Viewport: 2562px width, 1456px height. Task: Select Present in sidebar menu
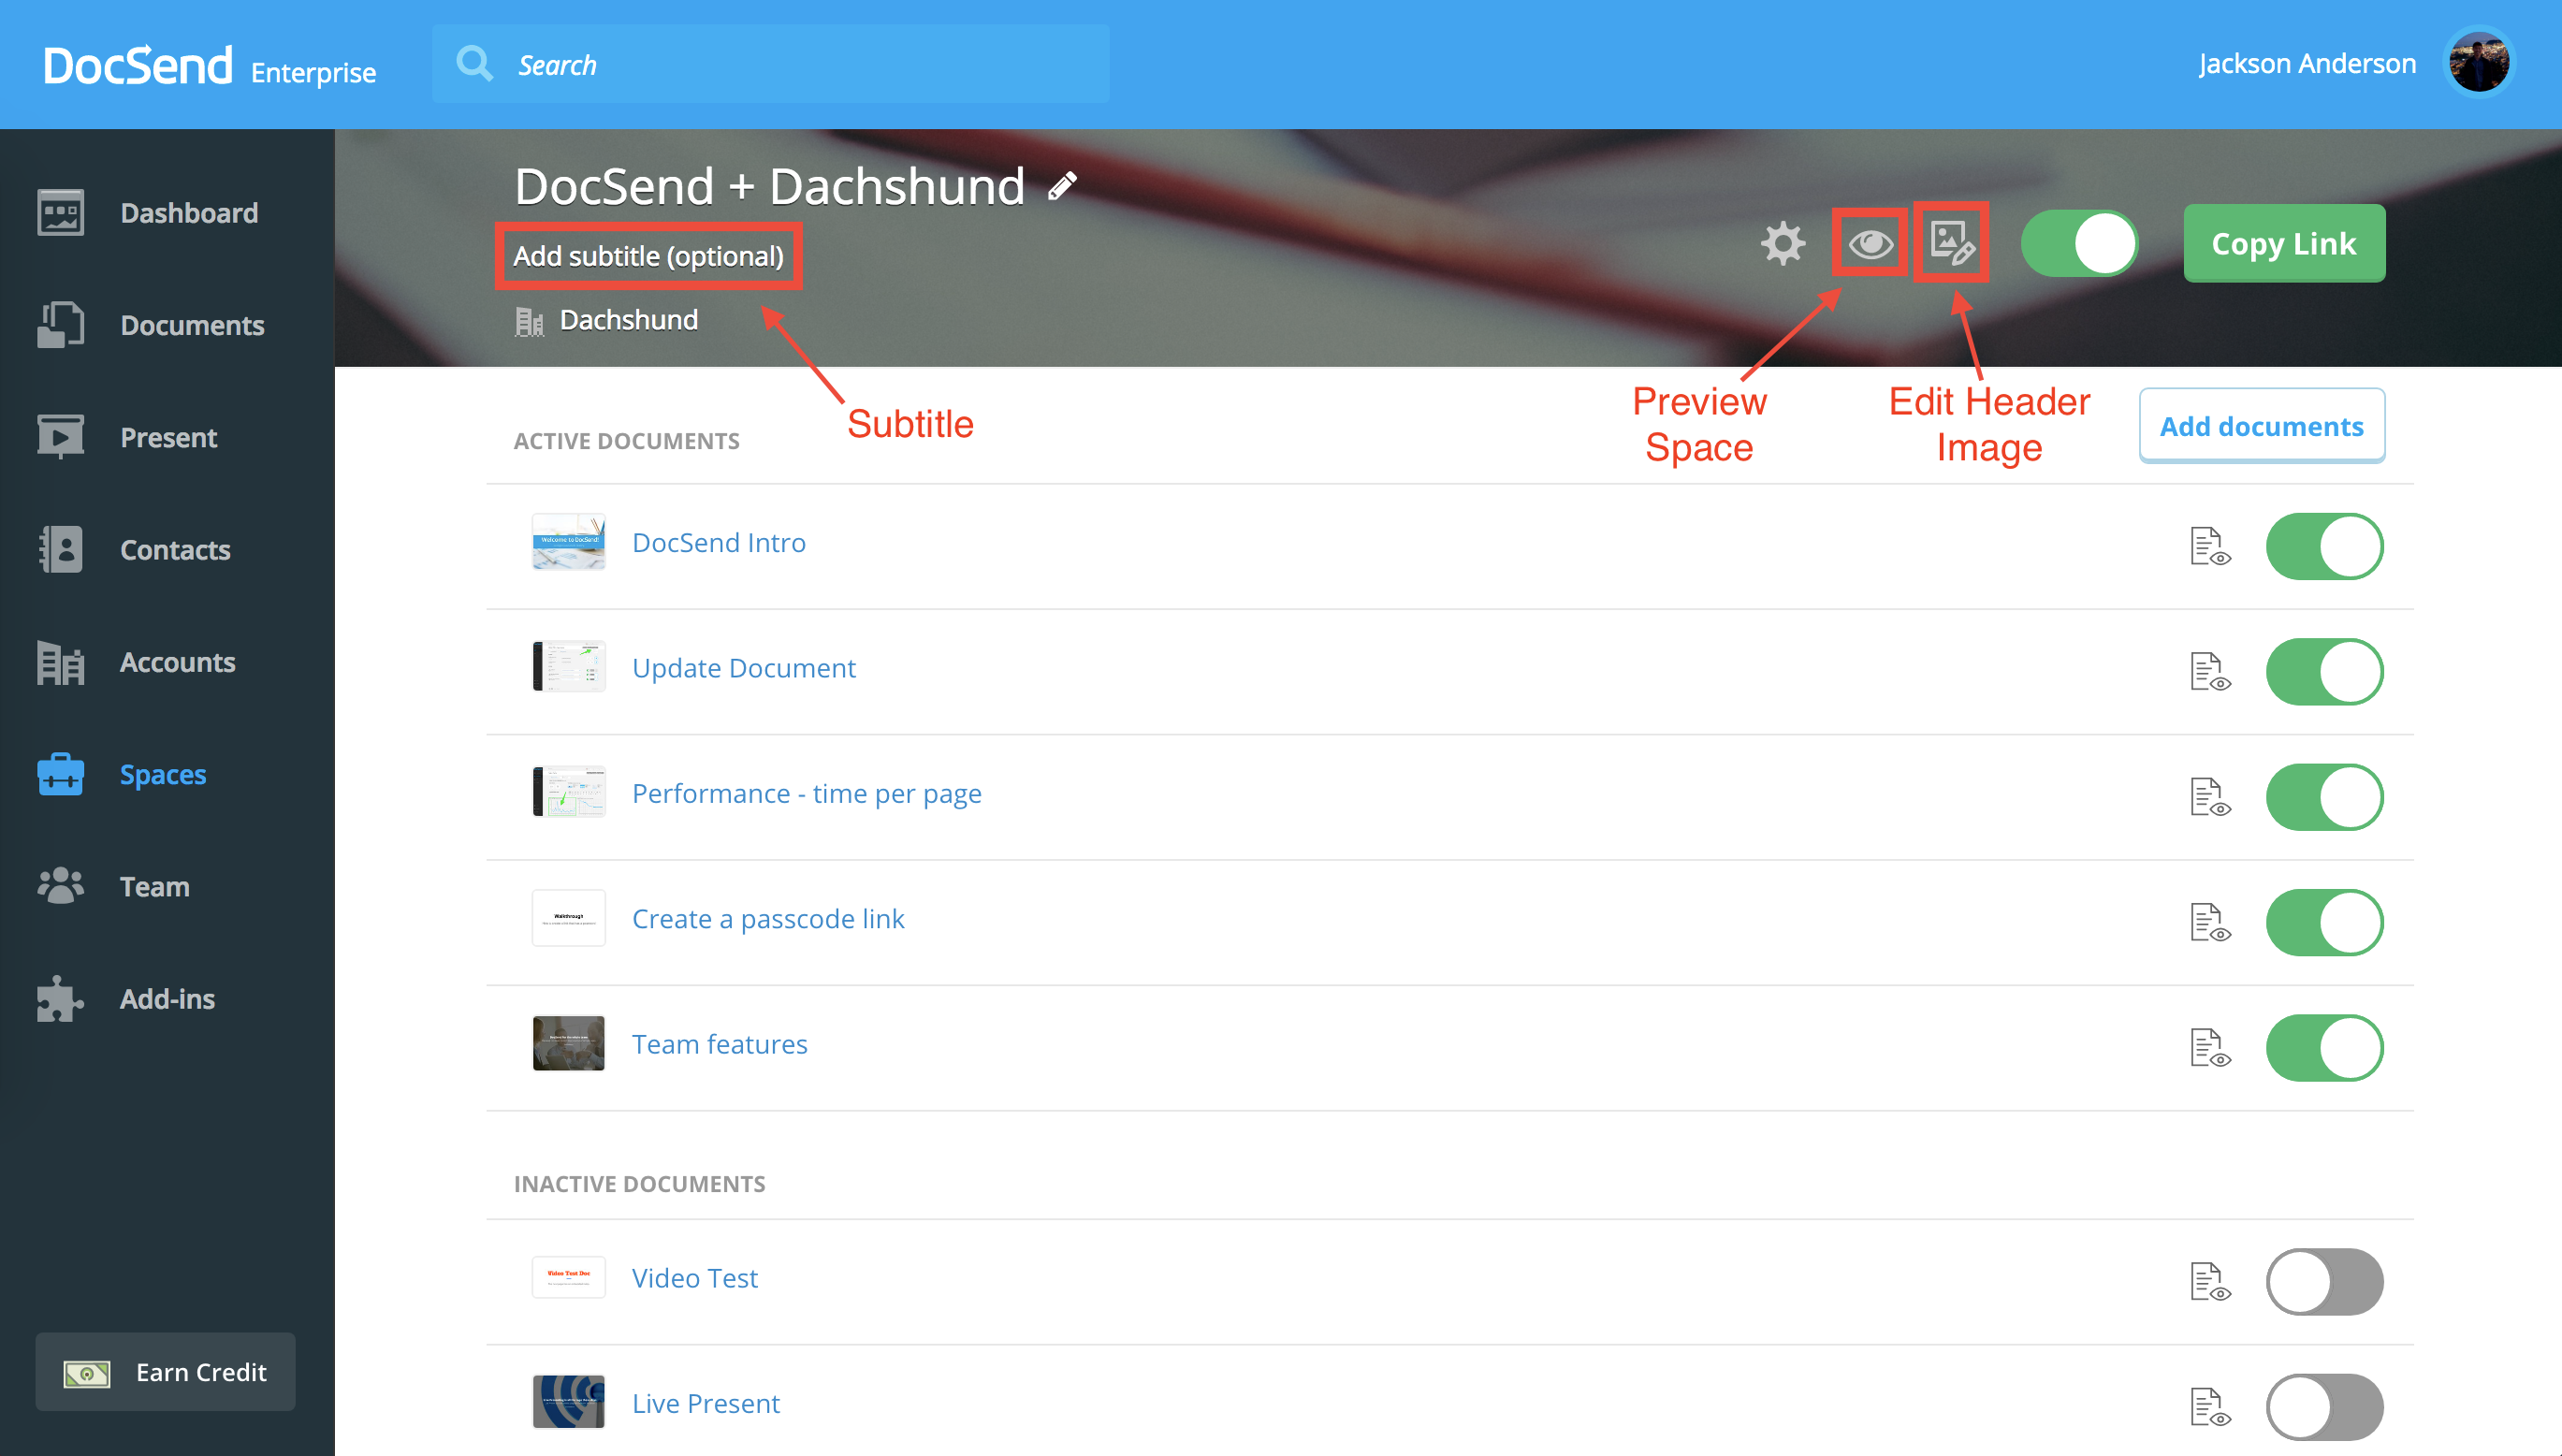[168, 437]
